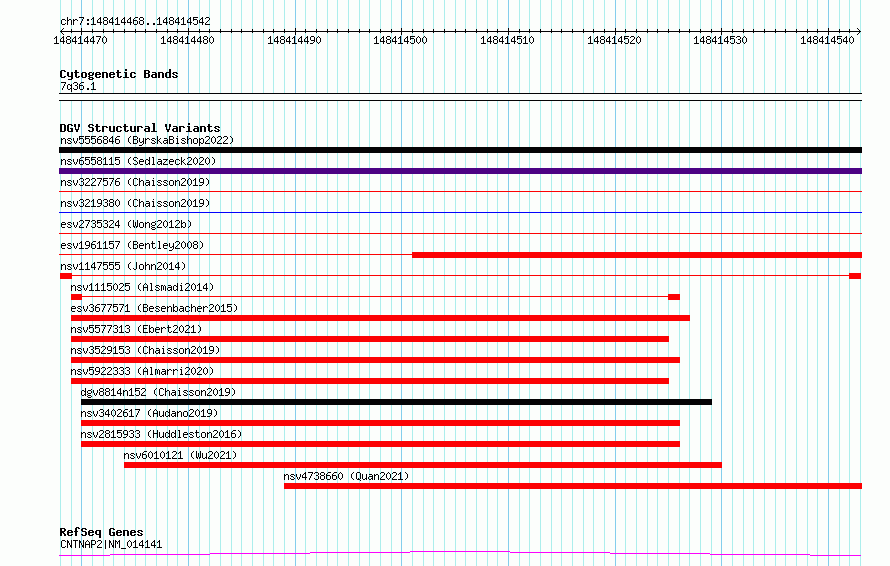
Task: Open nsv3227576 (Chaisson2019) variant label
Action: [135, 182]
